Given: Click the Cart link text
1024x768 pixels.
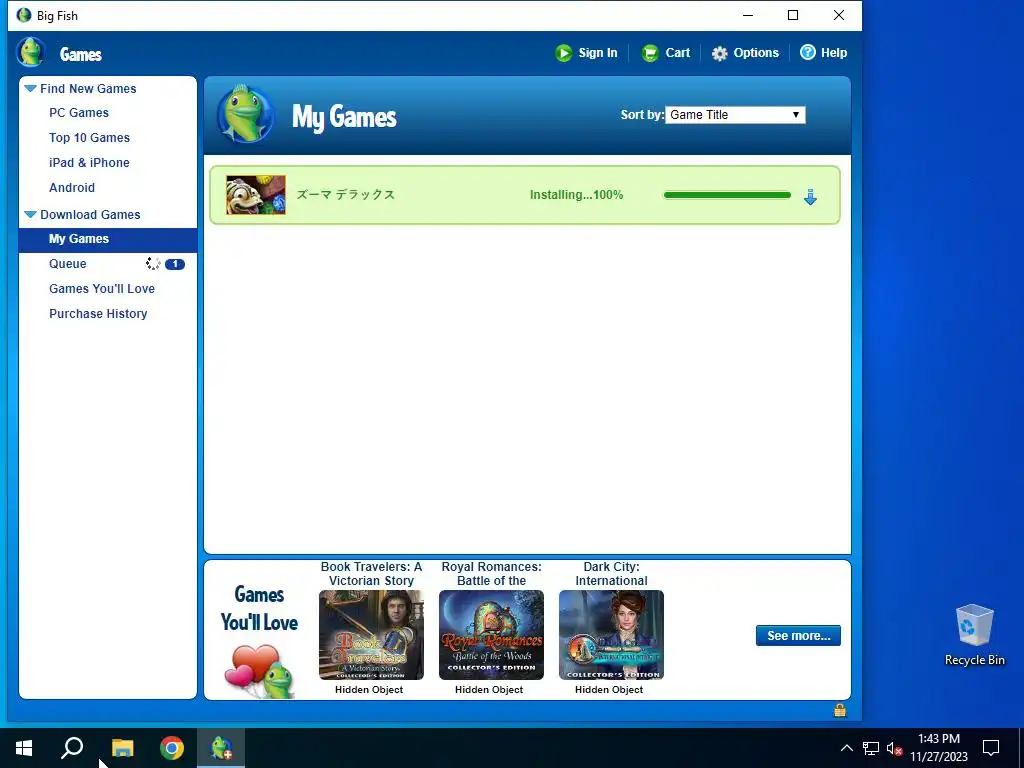Looking at the screenshot, I should tap(677, 53).
